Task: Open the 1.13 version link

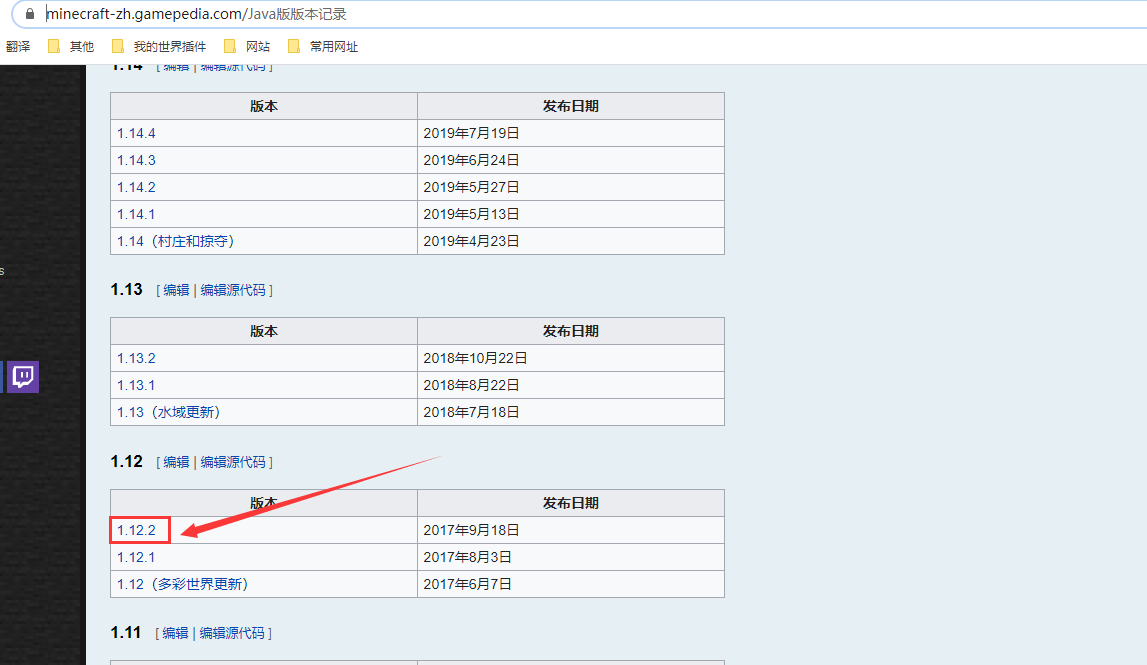Action: tap(130, 413)
